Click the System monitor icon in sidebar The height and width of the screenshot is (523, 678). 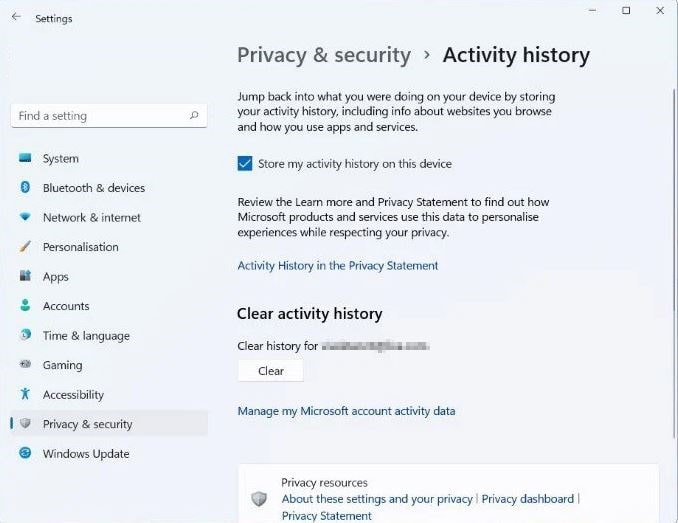25,158
